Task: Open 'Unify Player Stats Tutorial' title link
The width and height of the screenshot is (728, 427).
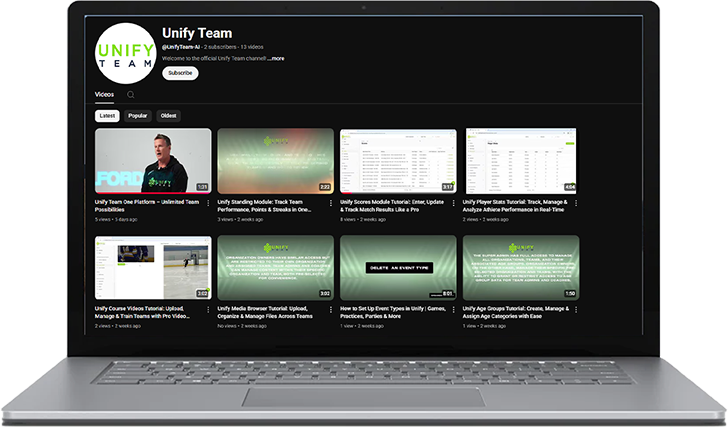Action: coord(515,206)
